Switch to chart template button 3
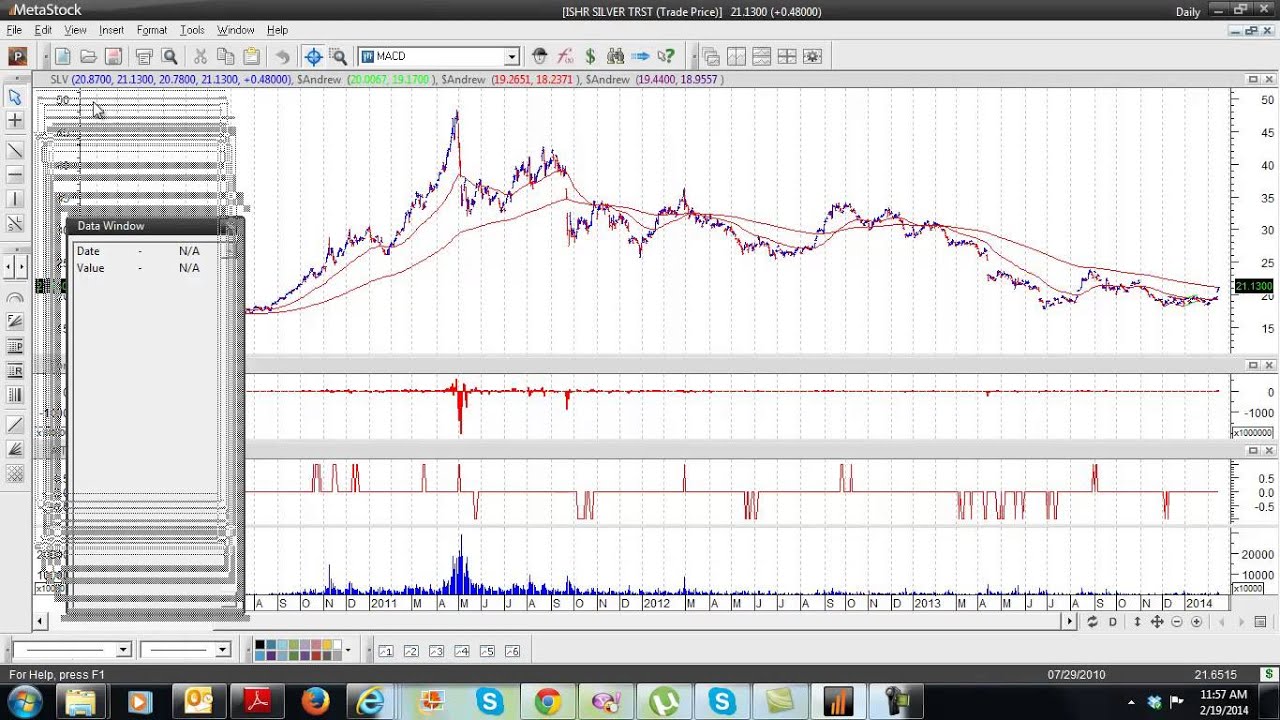1280x720 pixels. click(436, 651)
